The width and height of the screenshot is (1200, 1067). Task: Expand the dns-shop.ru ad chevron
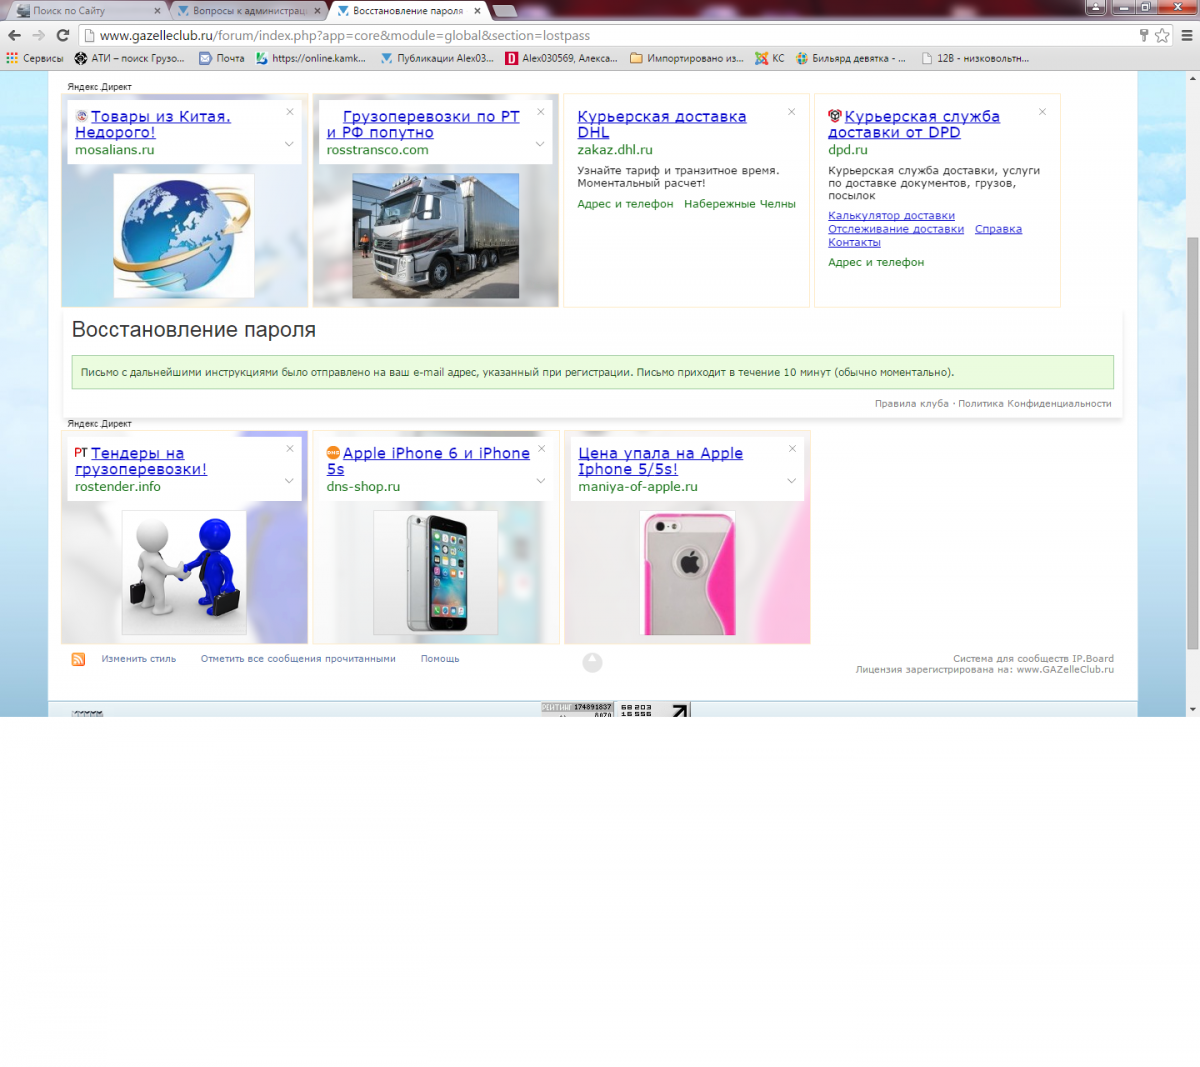540,481
